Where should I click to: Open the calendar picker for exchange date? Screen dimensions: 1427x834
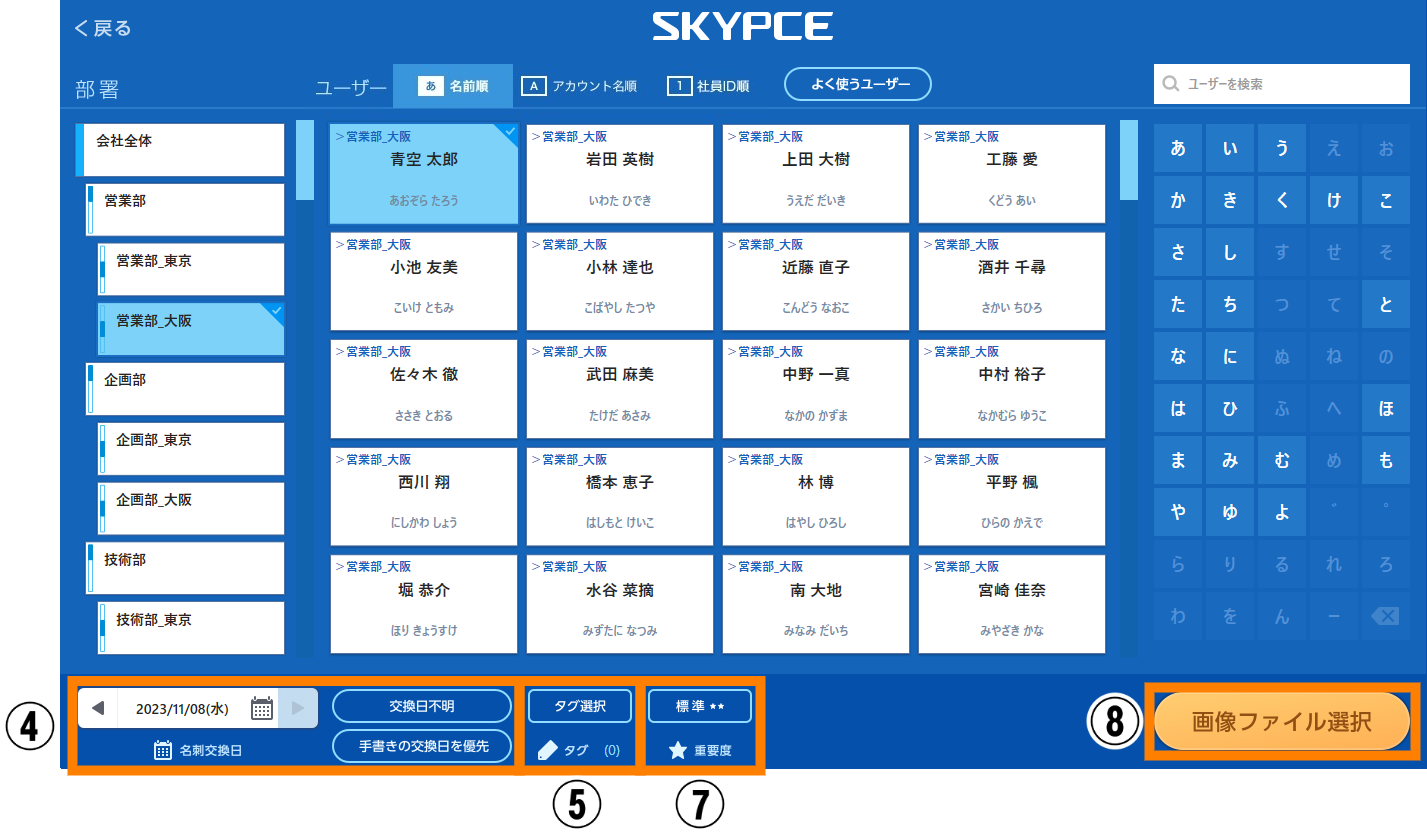point(262,708)
